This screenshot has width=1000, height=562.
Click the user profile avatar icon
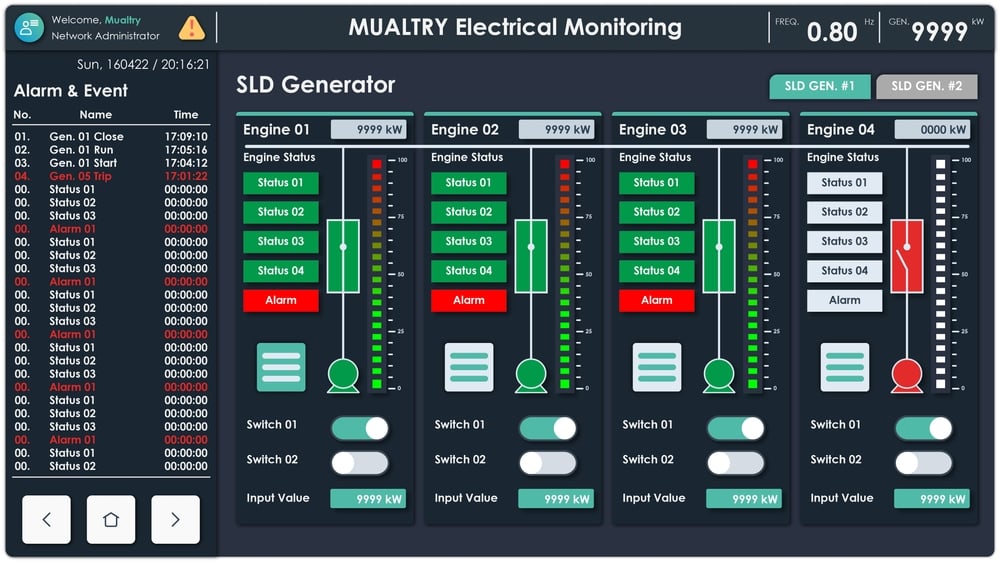[x=29, y=28]
